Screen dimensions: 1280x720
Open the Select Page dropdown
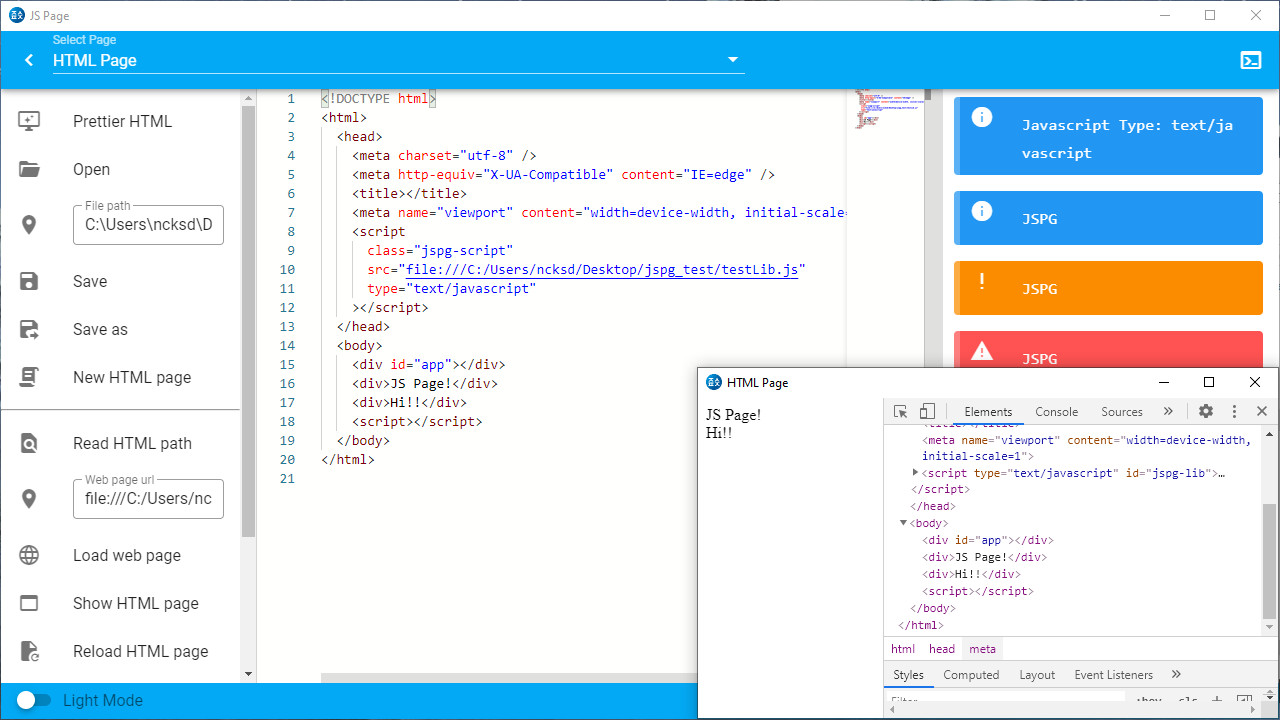pyautogui.click(x=733, y=59)
